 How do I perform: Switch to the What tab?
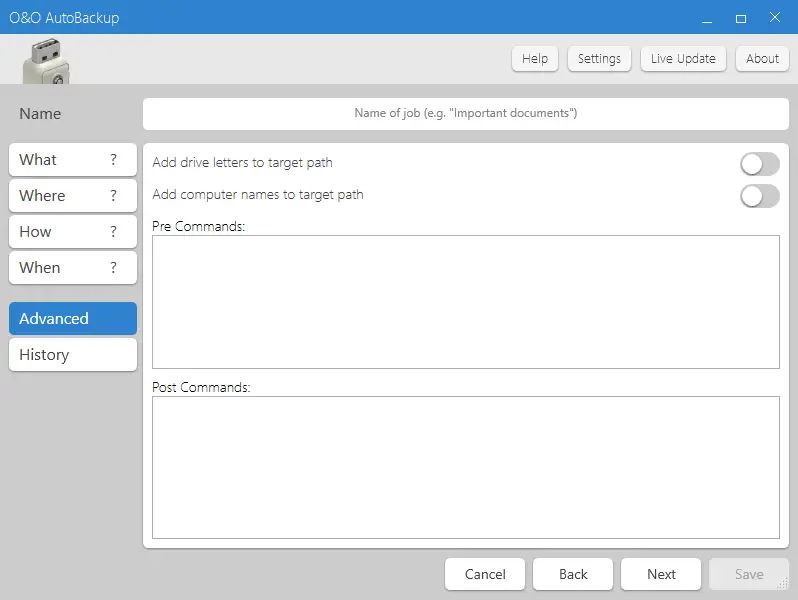click(73, 160)
